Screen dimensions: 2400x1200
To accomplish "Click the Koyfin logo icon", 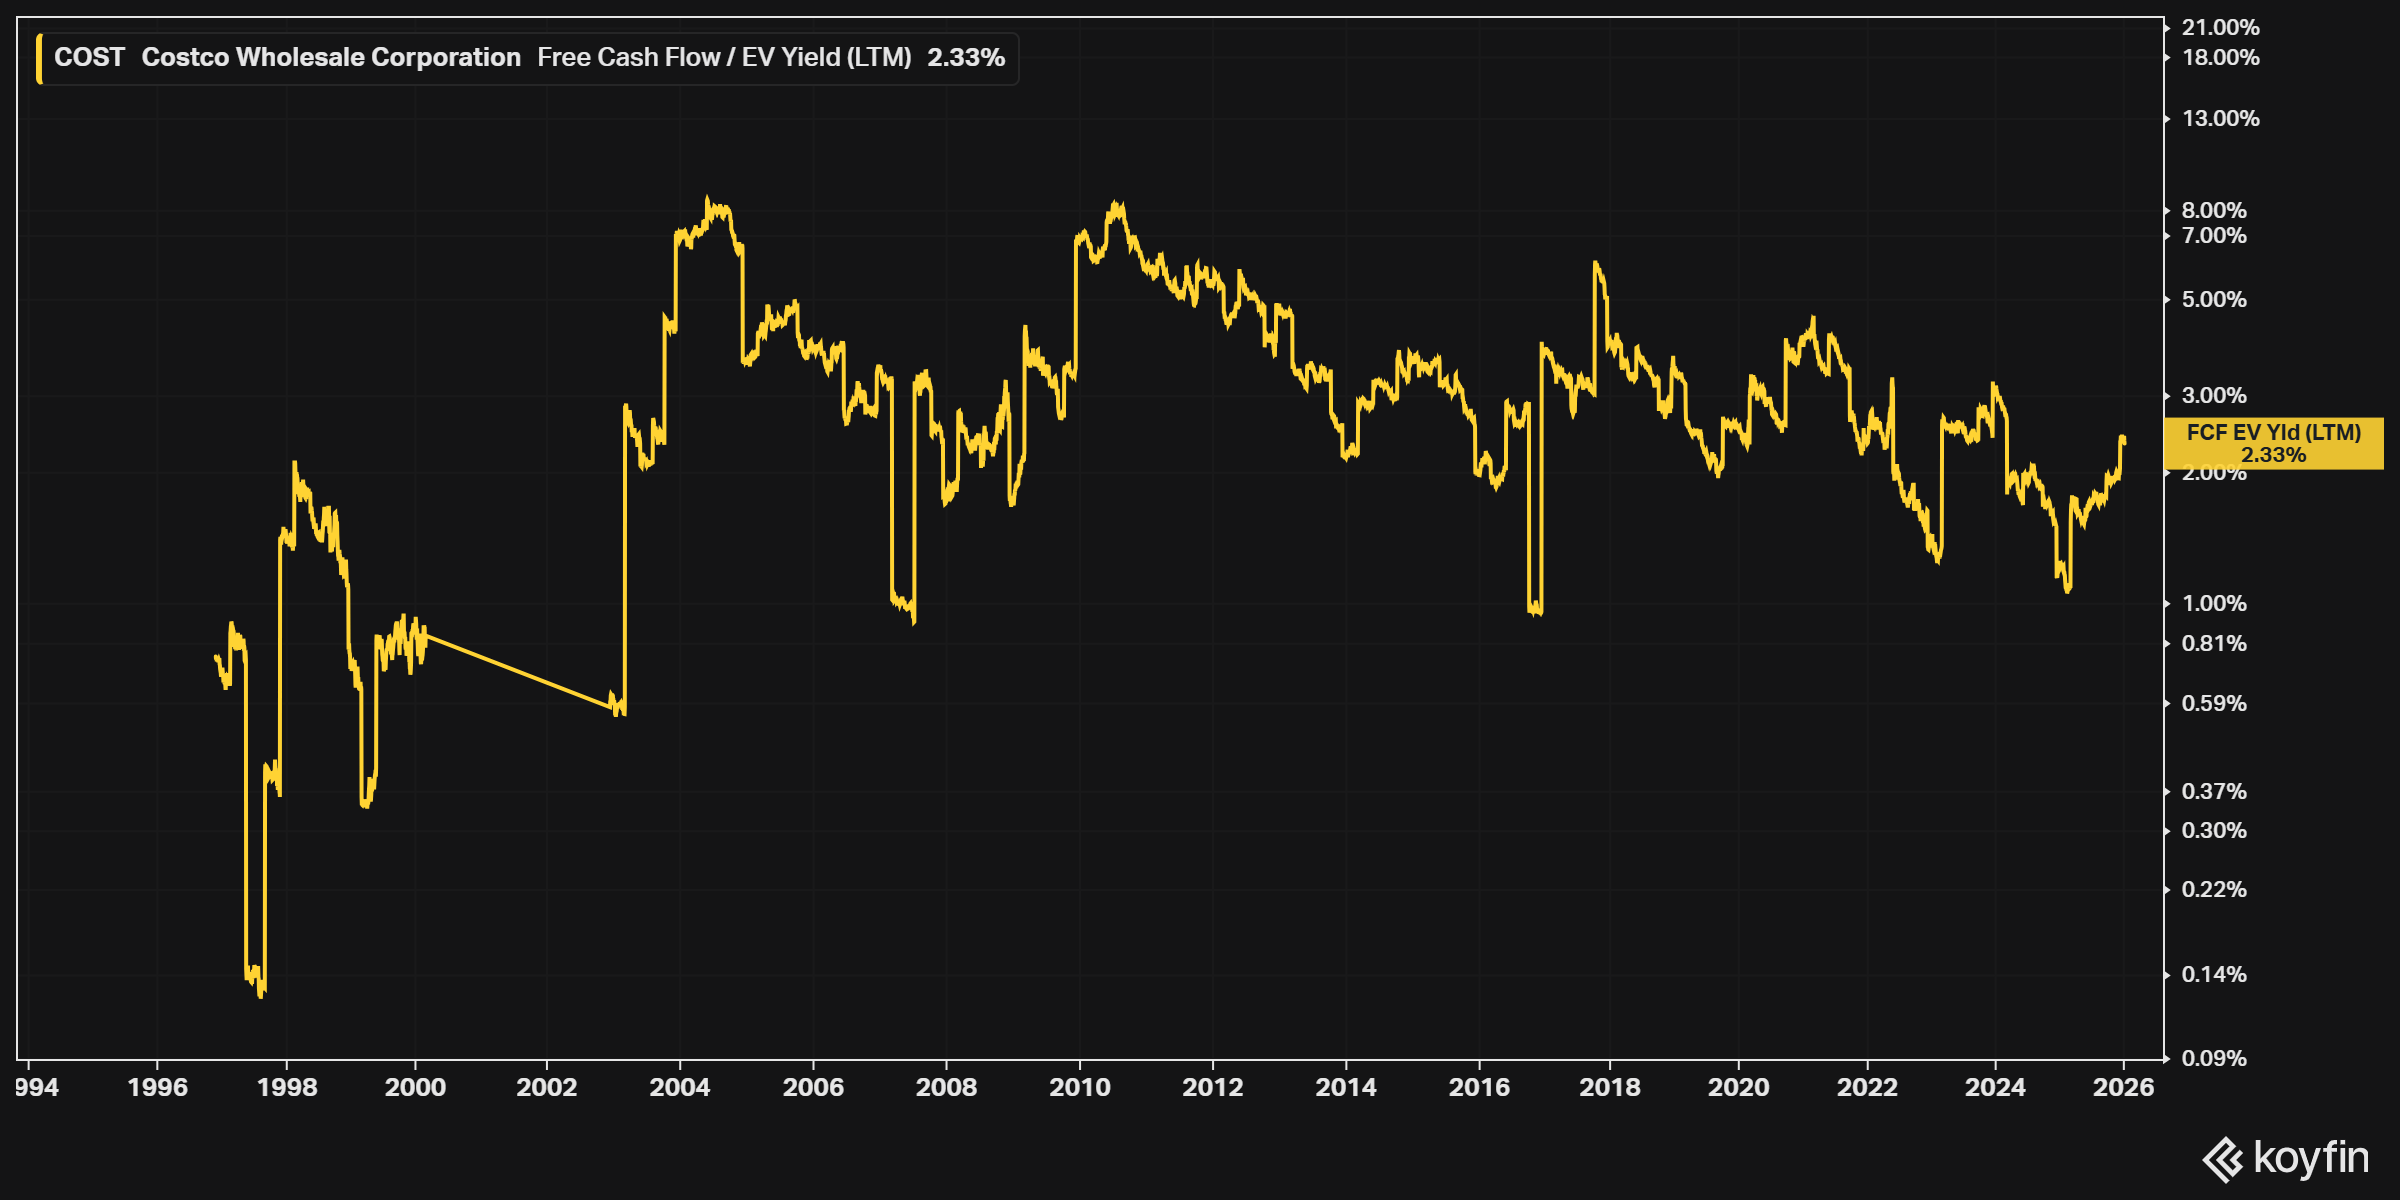I will tap(2222, 1160).
